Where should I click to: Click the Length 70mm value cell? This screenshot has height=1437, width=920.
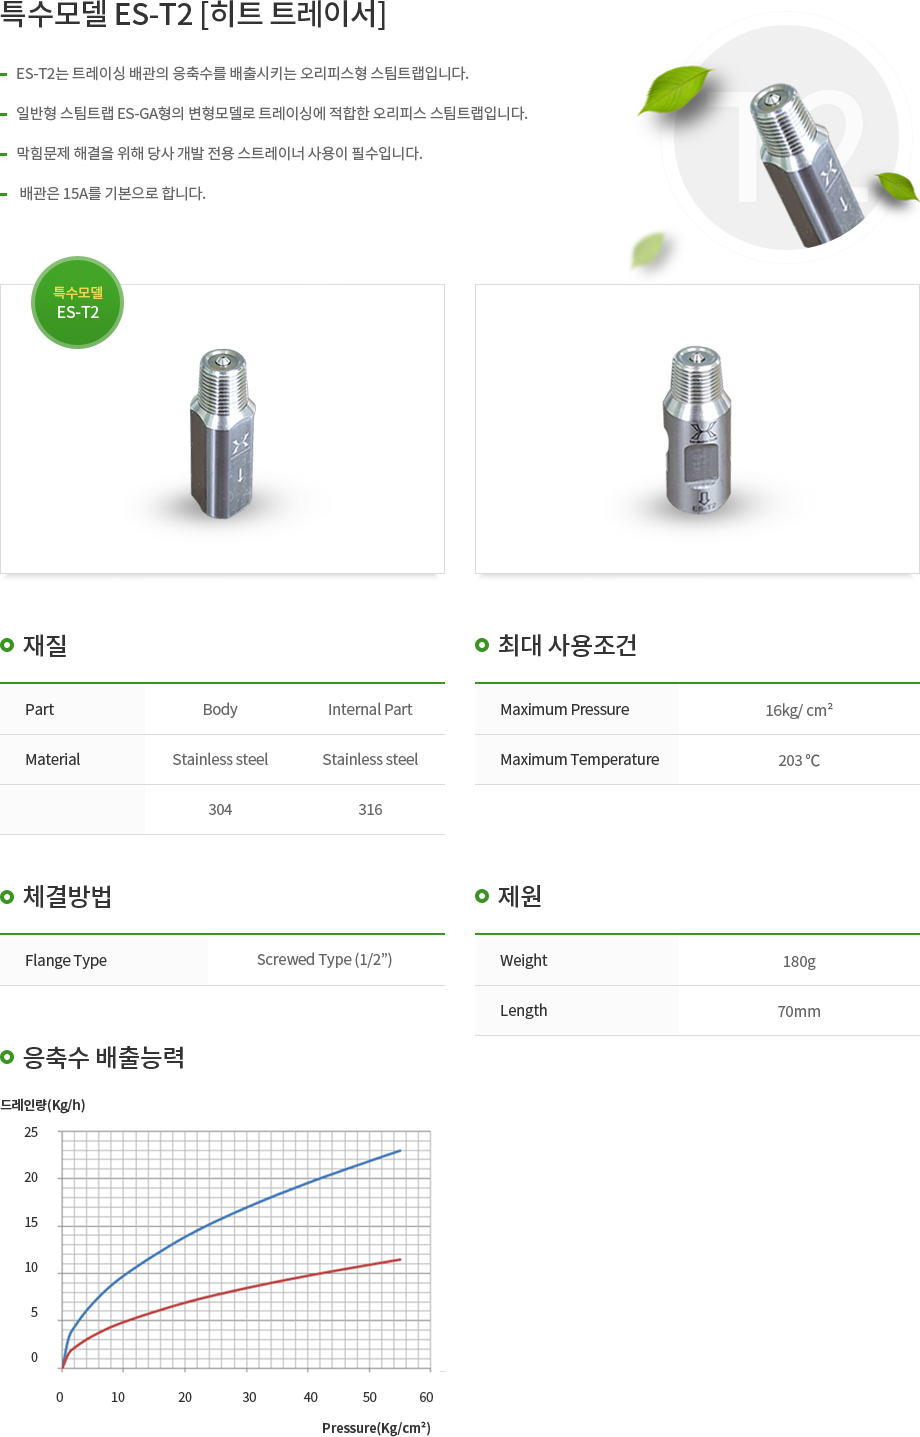point(799,1011)
